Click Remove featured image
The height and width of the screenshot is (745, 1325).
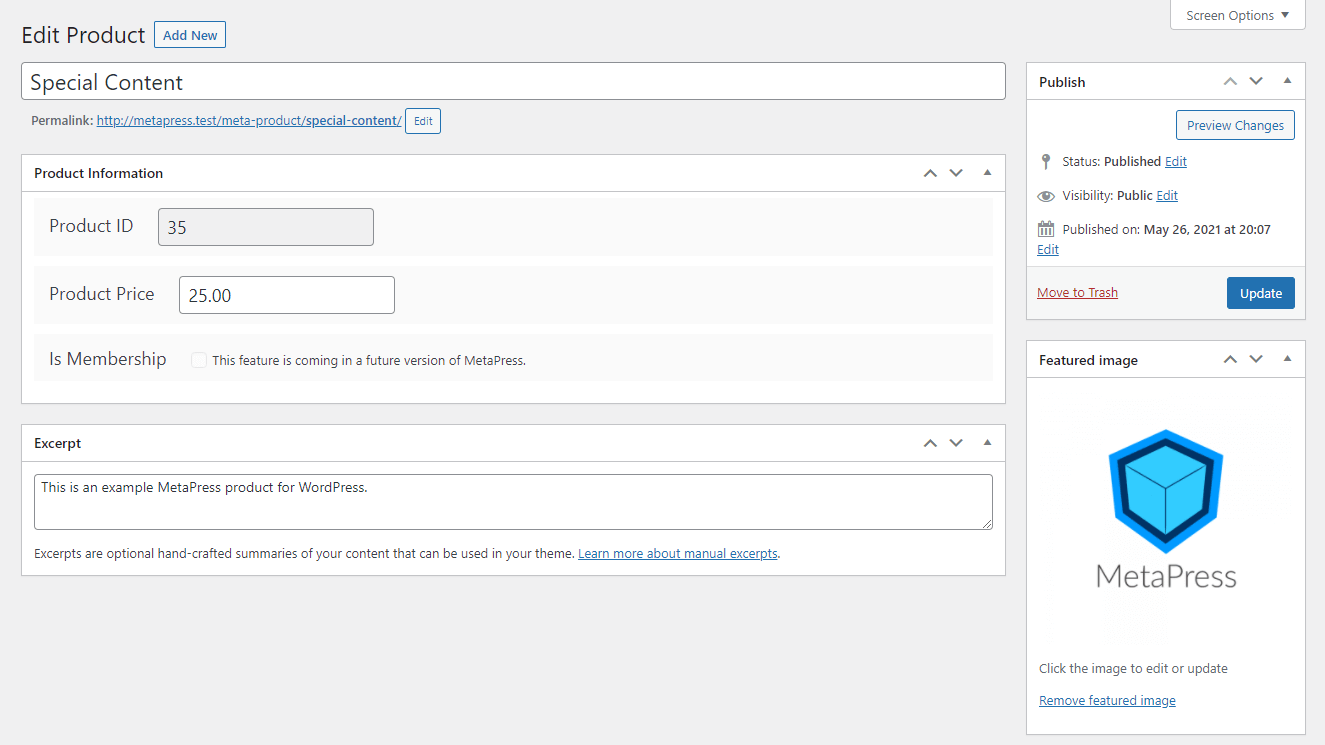[1106, 700]
